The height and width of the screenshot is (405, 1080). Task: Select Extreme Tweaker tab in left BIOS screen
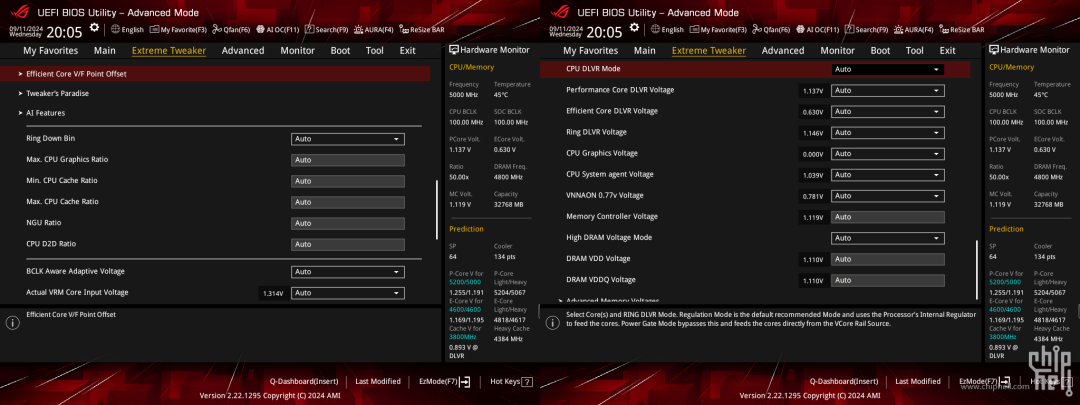[x=169, y=50]
